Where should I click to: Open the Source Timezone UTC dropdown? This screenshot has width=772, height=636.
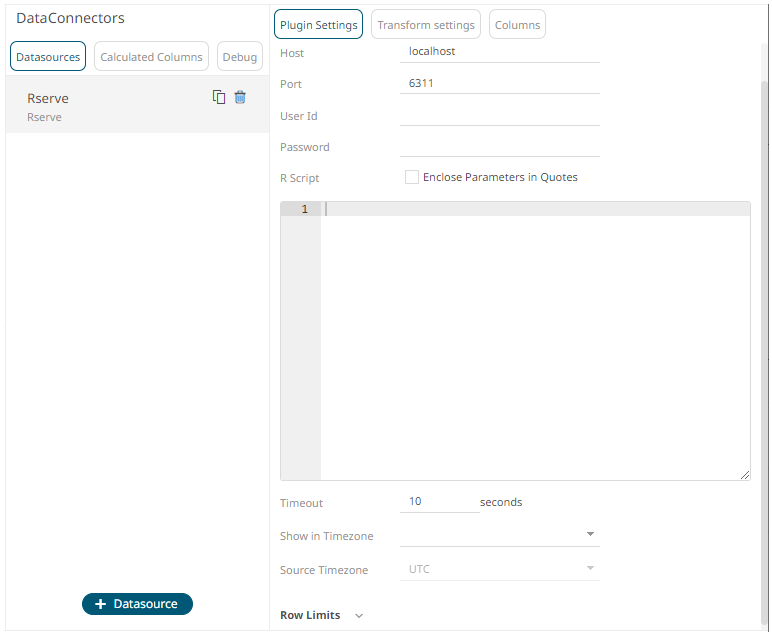pyautogui.click(x=500, y=569)
